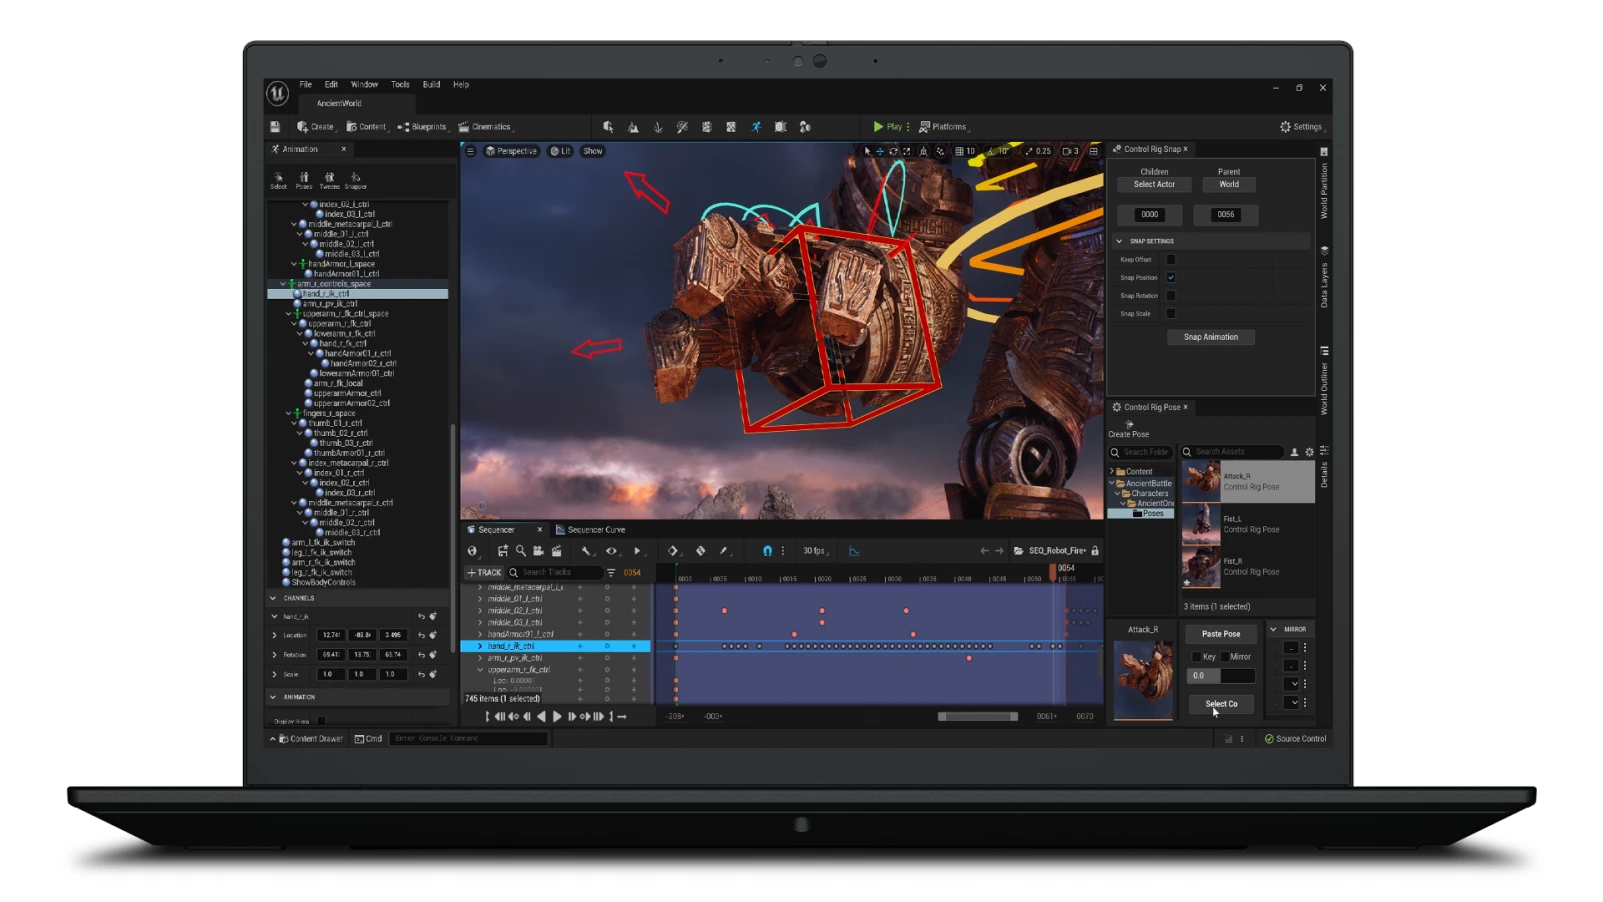Collapse the SNAP SETTINGS section
Image resolution: width=1603 pixels, height=902 pixels.
(1119, 241)
